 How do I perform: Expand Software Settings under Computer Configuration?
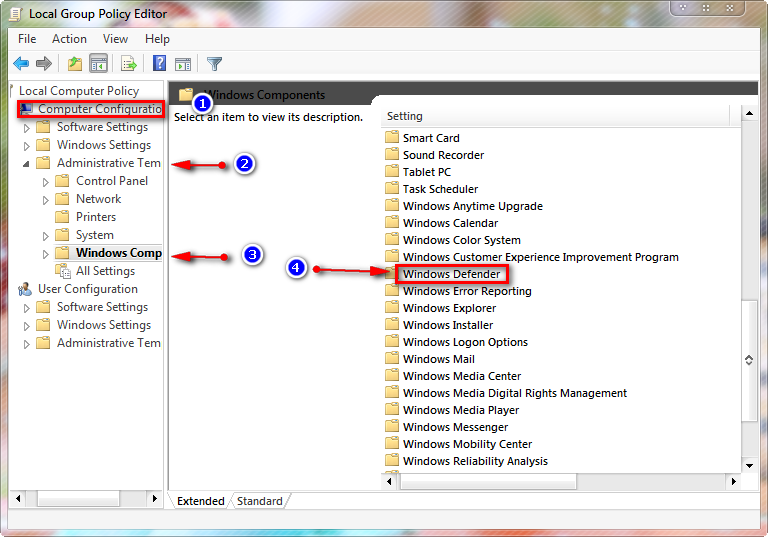click(x=26, y=128)
